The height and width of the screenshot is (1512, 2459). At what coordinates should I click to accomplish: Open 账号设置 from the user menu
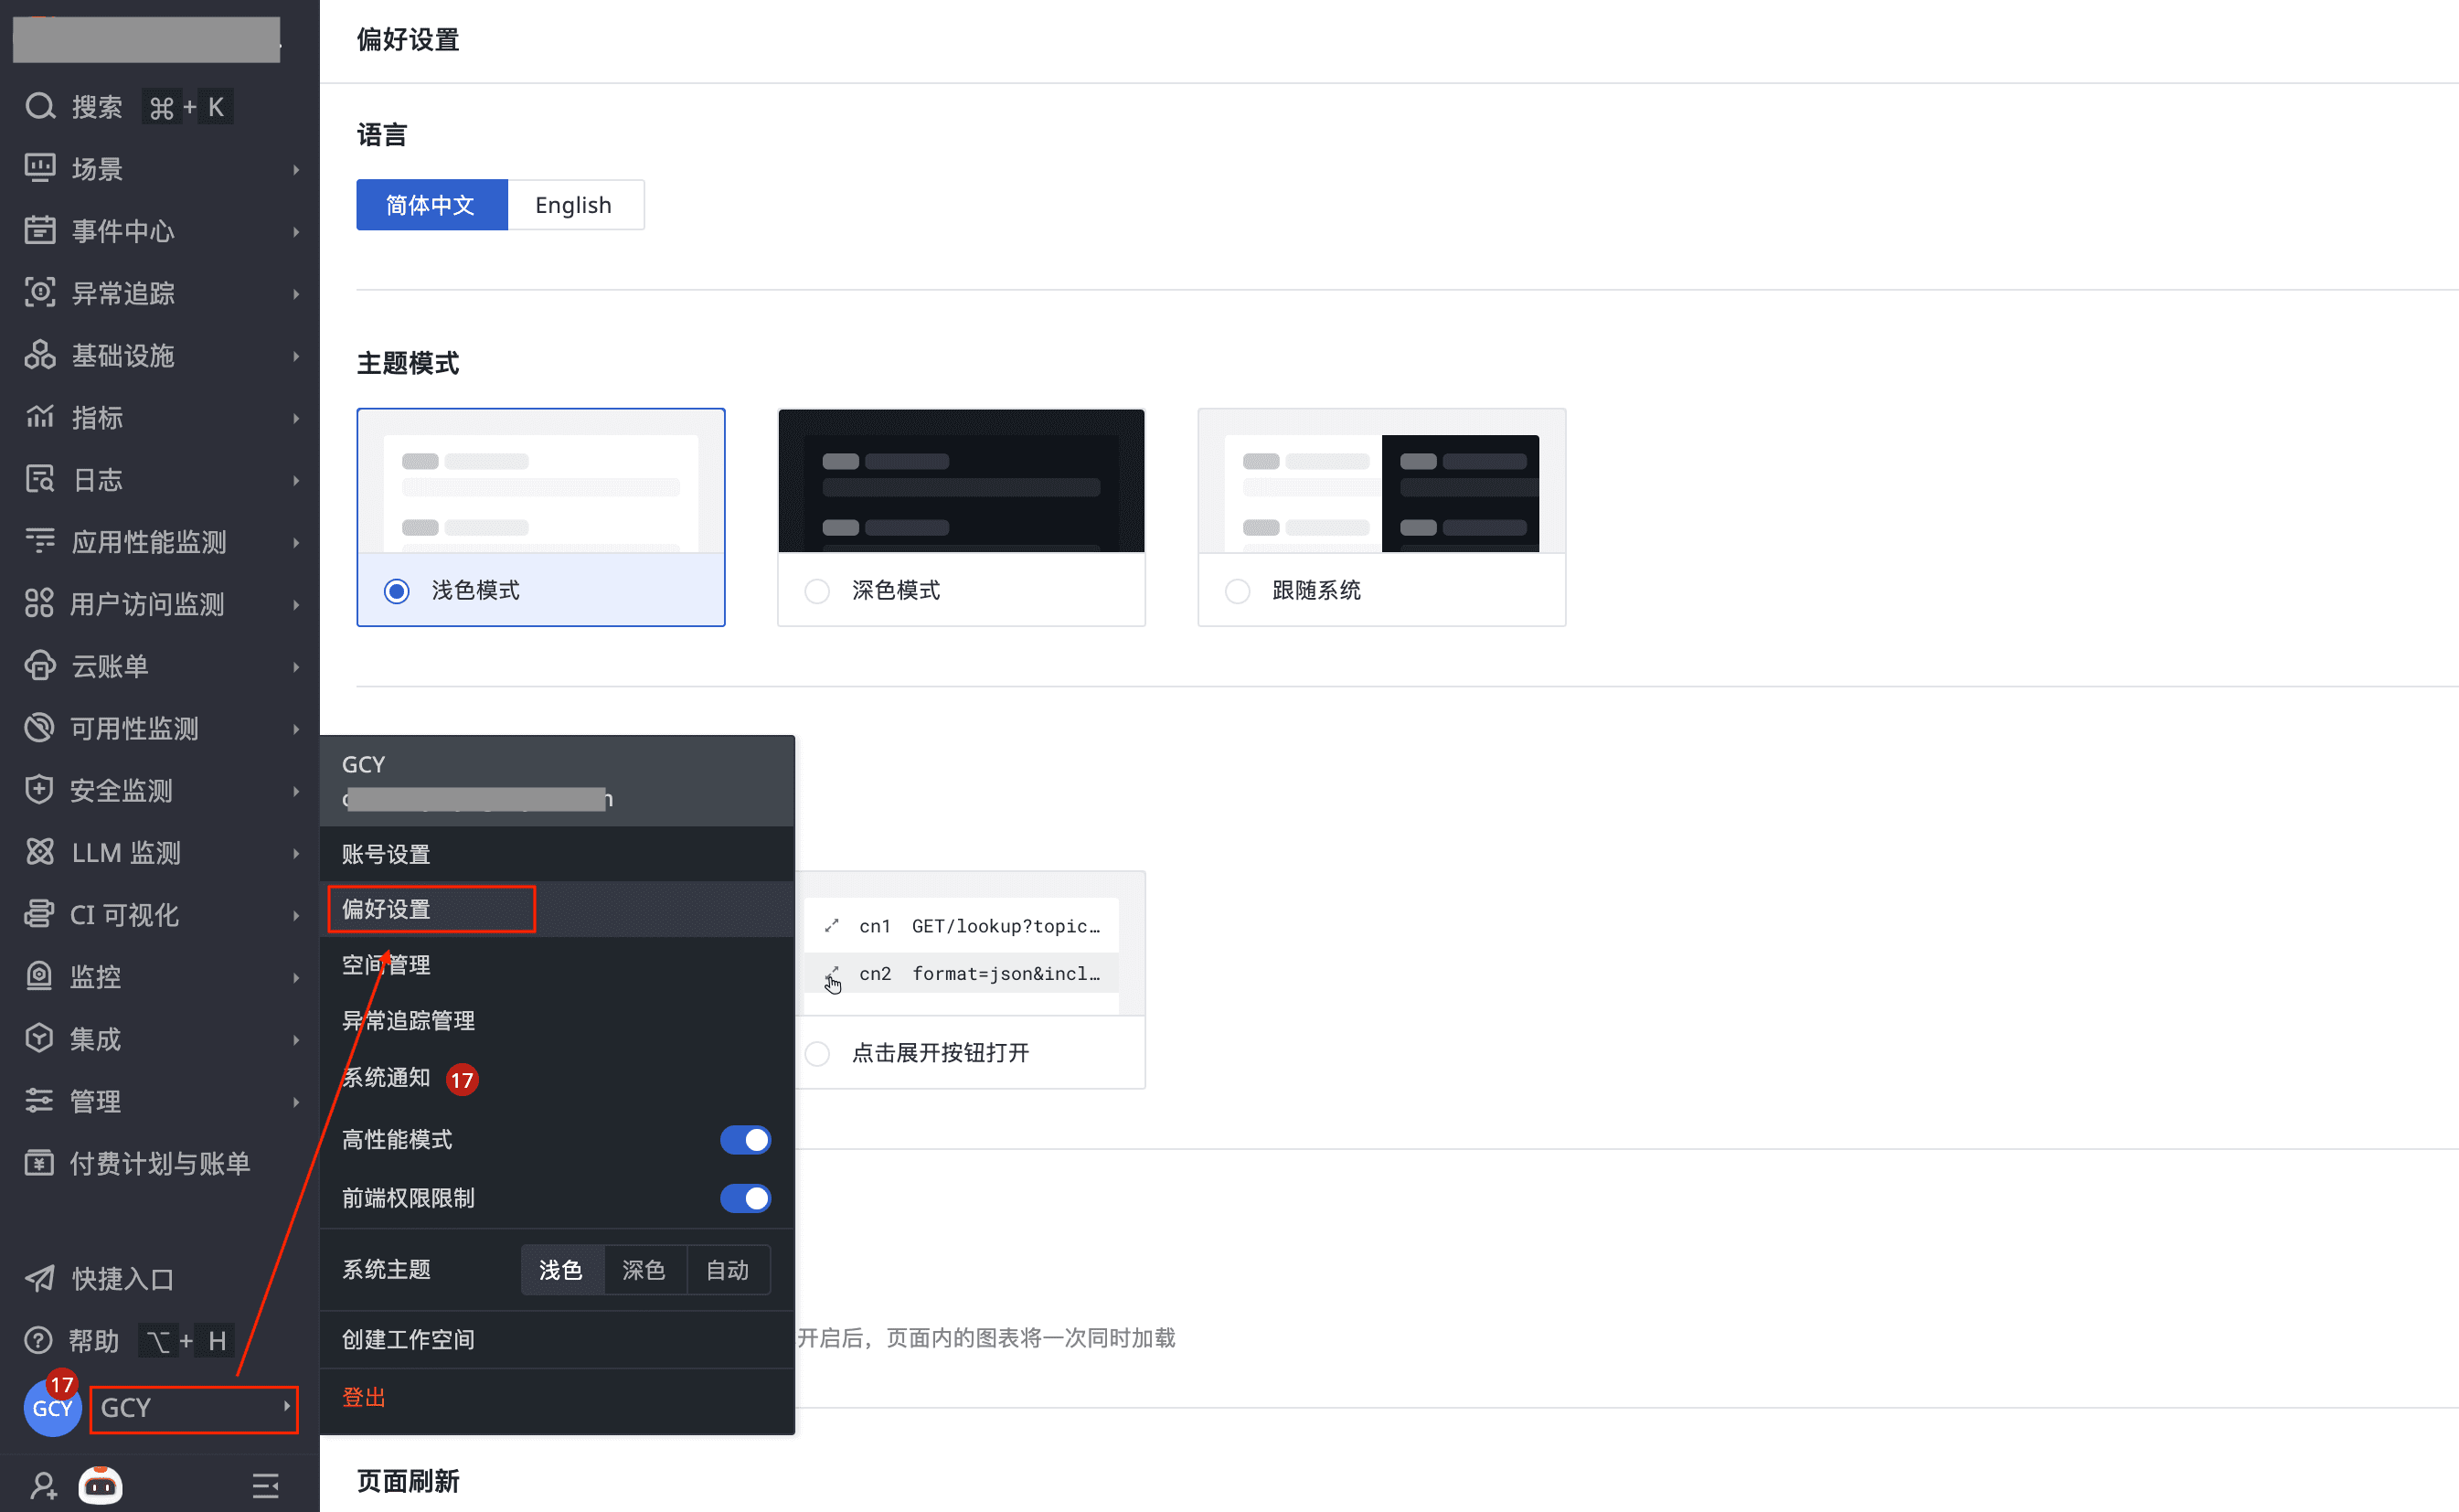point(386,854)
